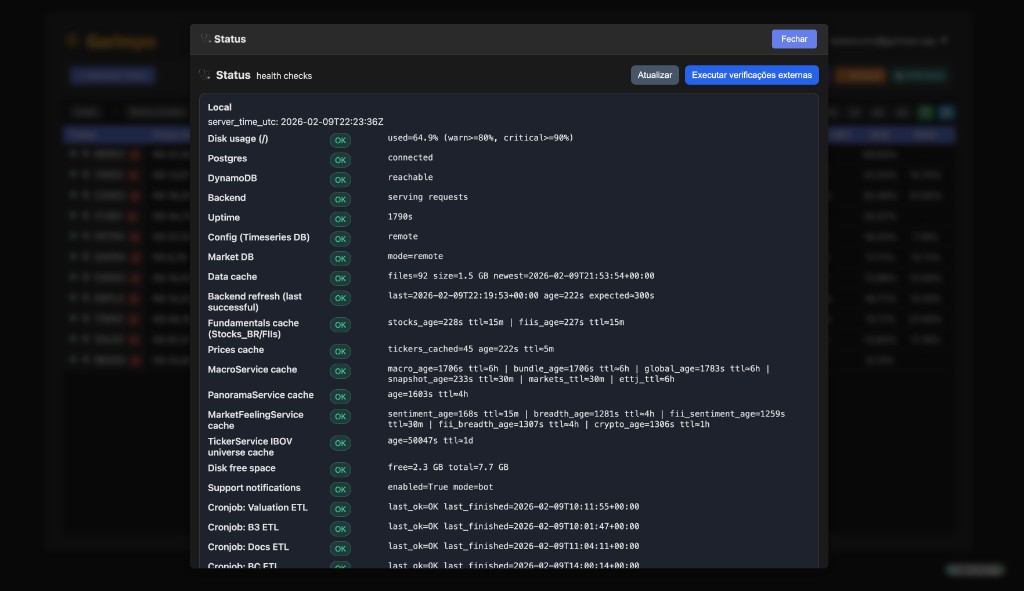
Task: Click the OK badge next to Uptime
Action: (x=341, y=219)
